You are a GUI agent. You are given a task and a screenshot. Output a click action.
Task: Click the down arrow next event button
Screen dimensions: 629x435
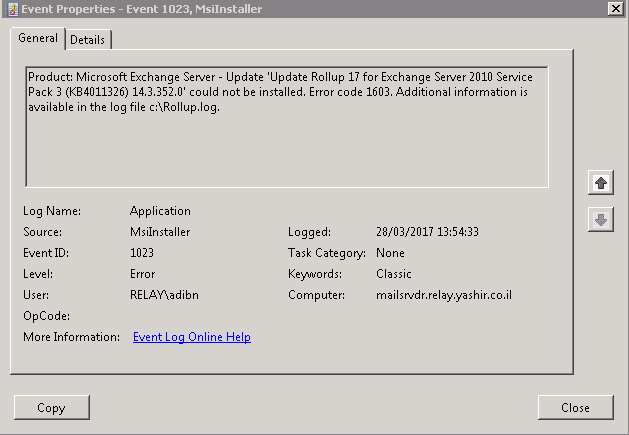click(x=601, y=220)
